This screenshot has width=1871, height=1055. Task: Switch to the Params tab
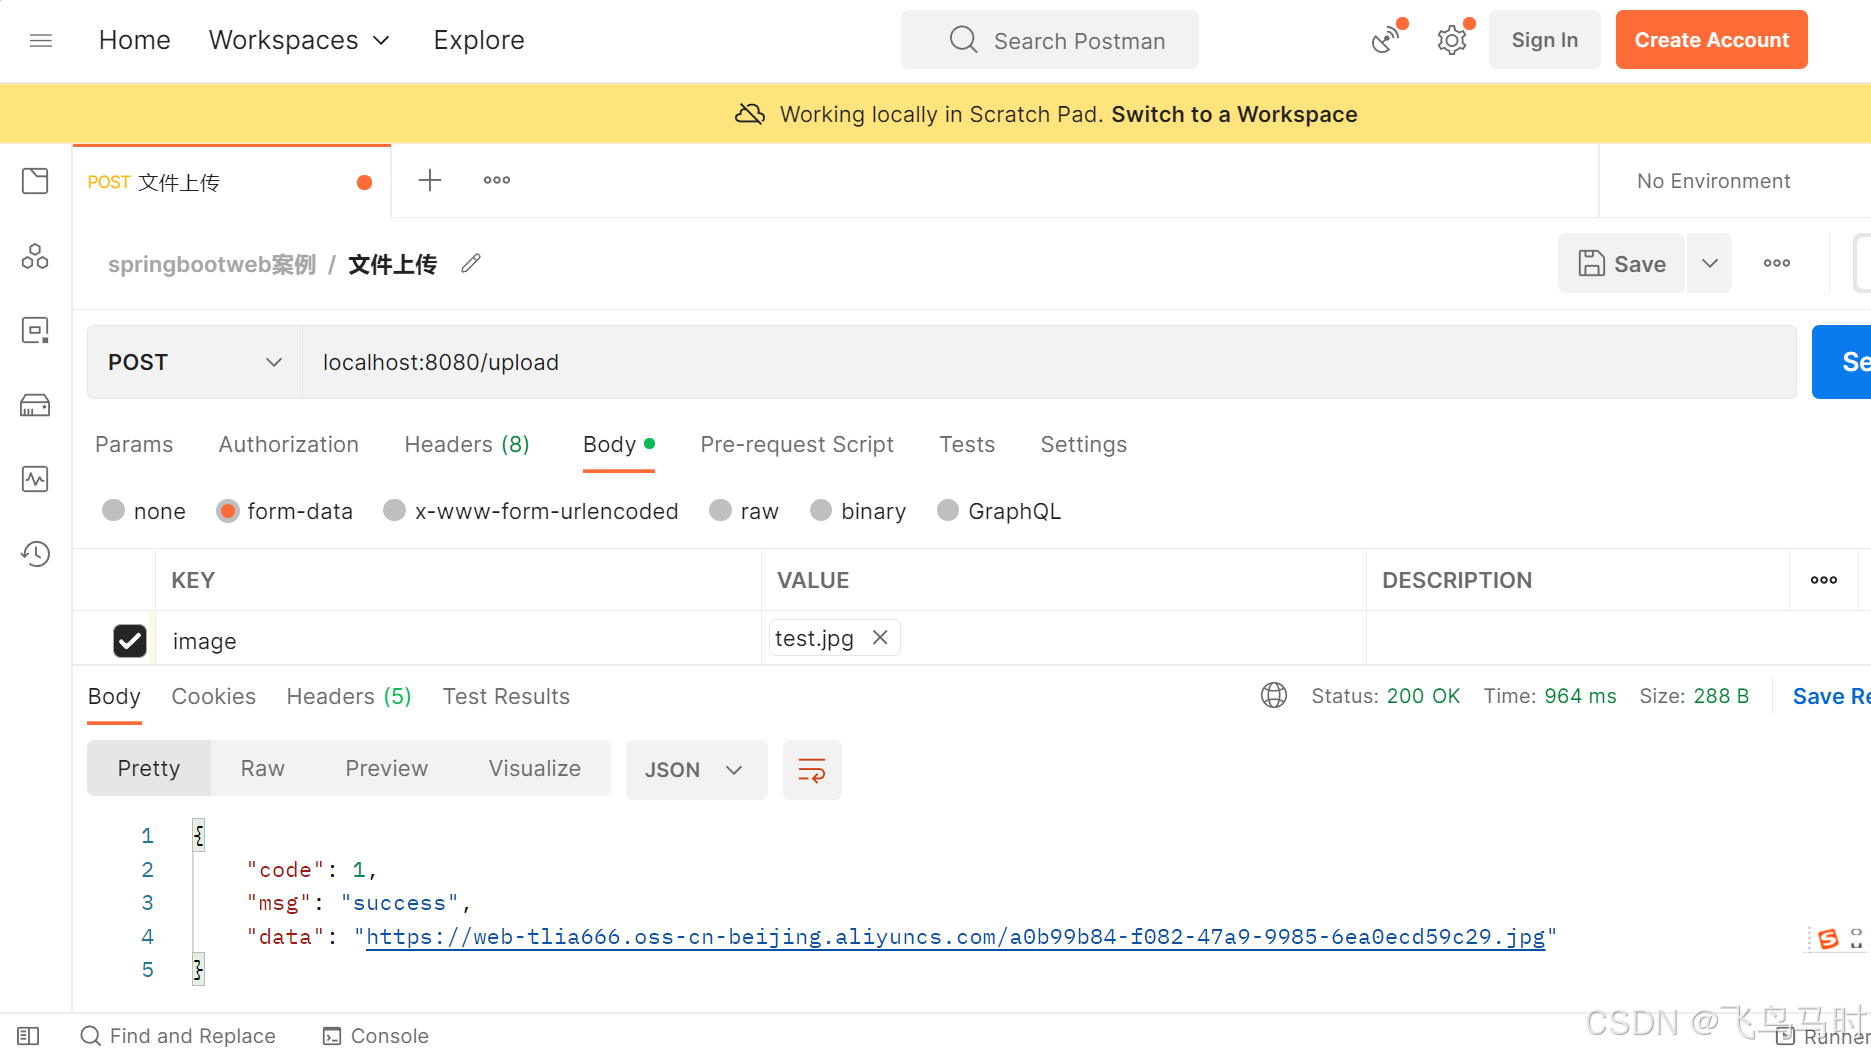[x=134, y=444]
